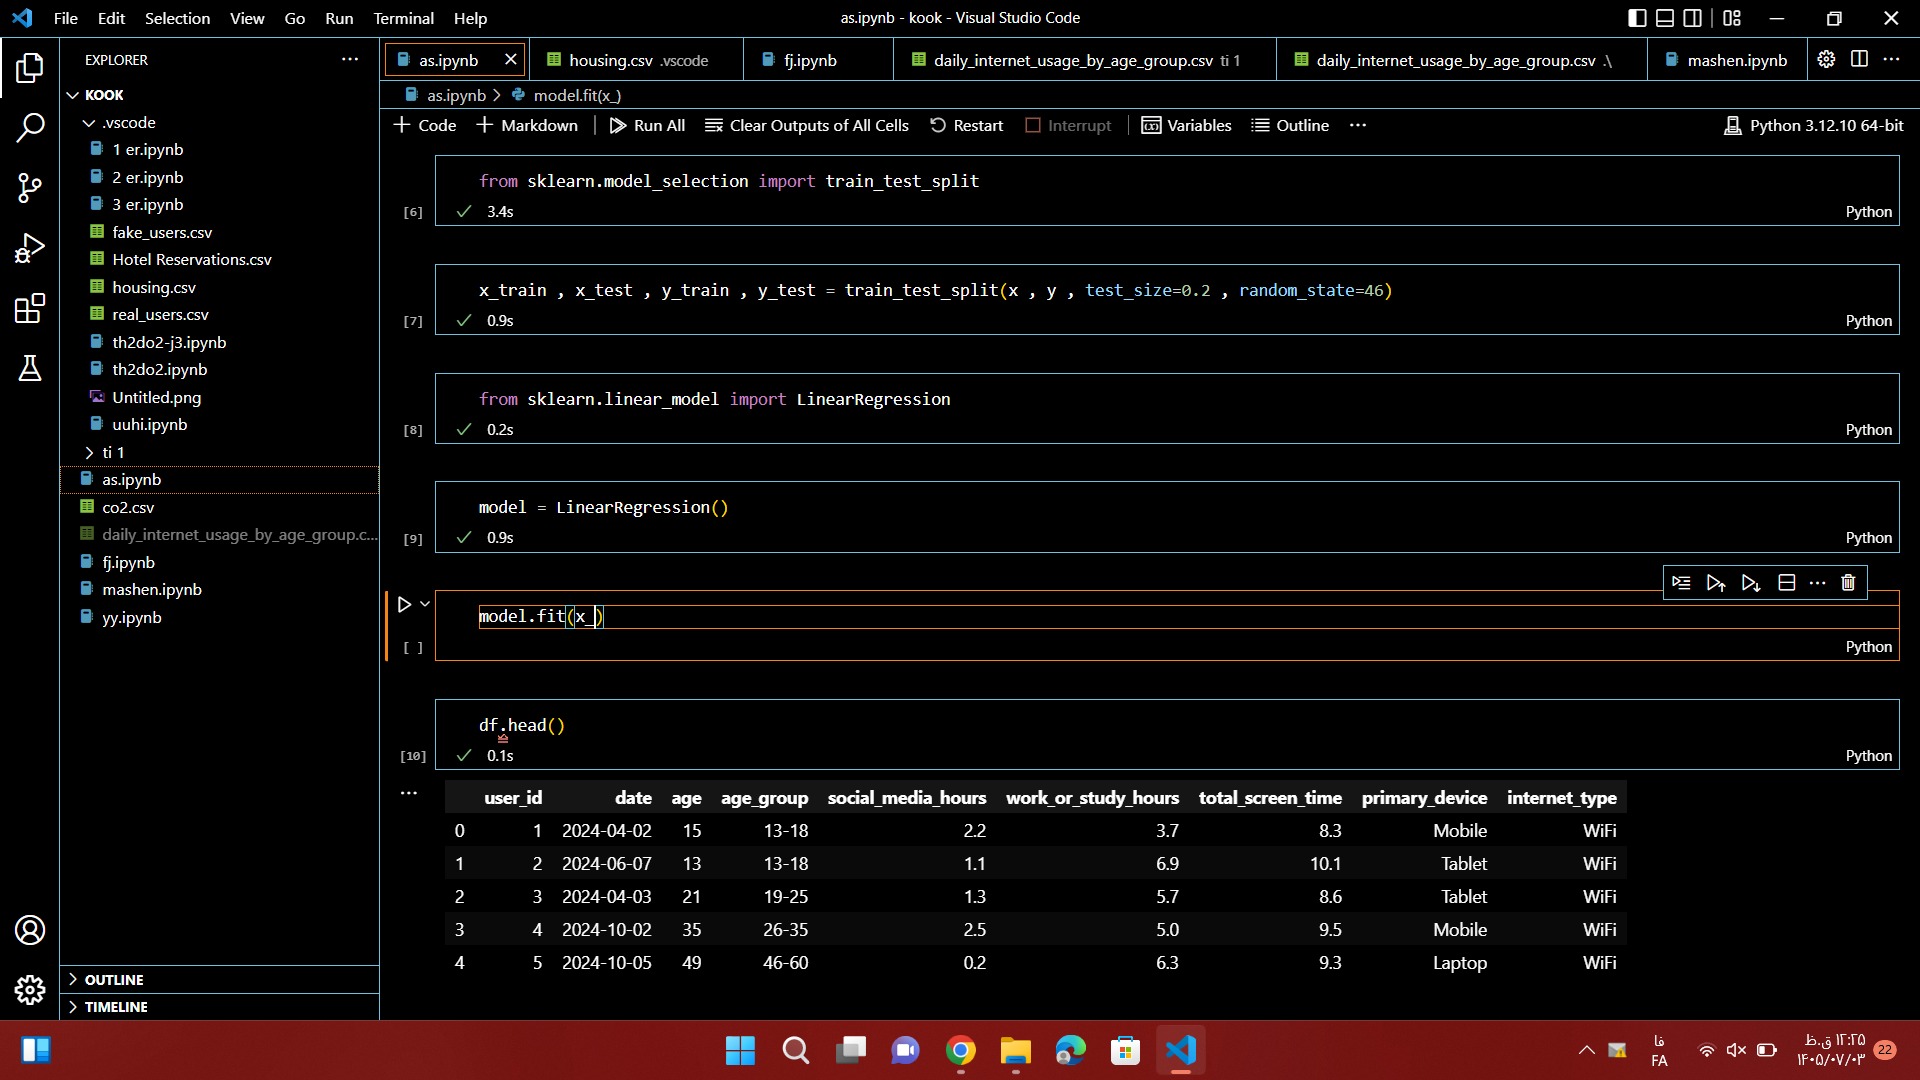Toggle Secondary Side Bar layout button
1920x1080 pixels.
point(1693,18)
